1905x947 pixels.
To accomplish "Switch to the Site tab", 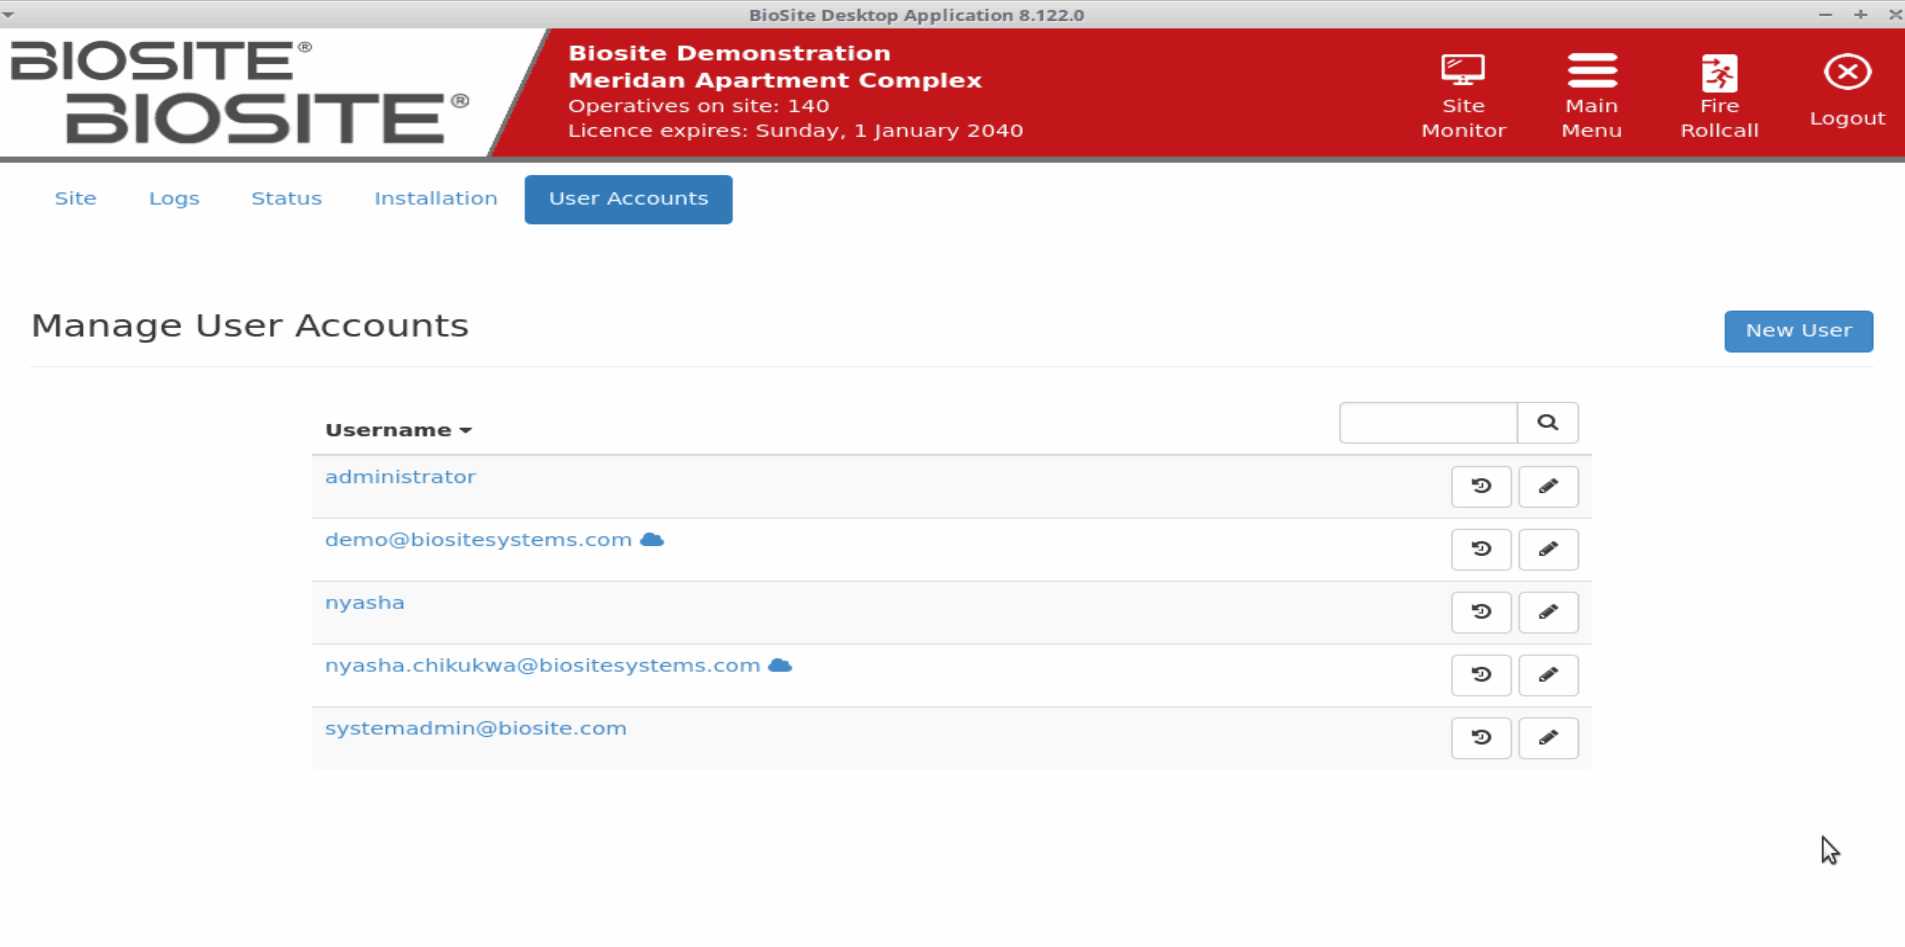I will point(75,199).
